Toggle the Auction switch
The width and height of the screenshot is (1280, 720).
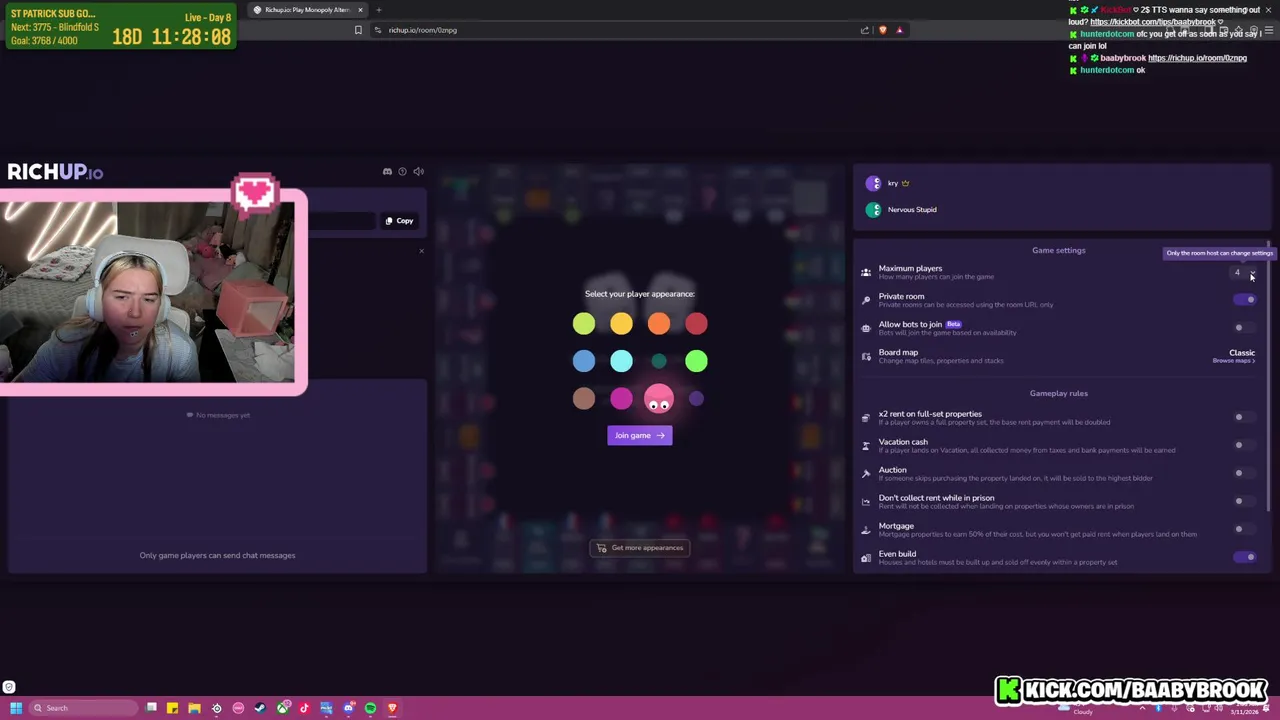pos(1244,474)
